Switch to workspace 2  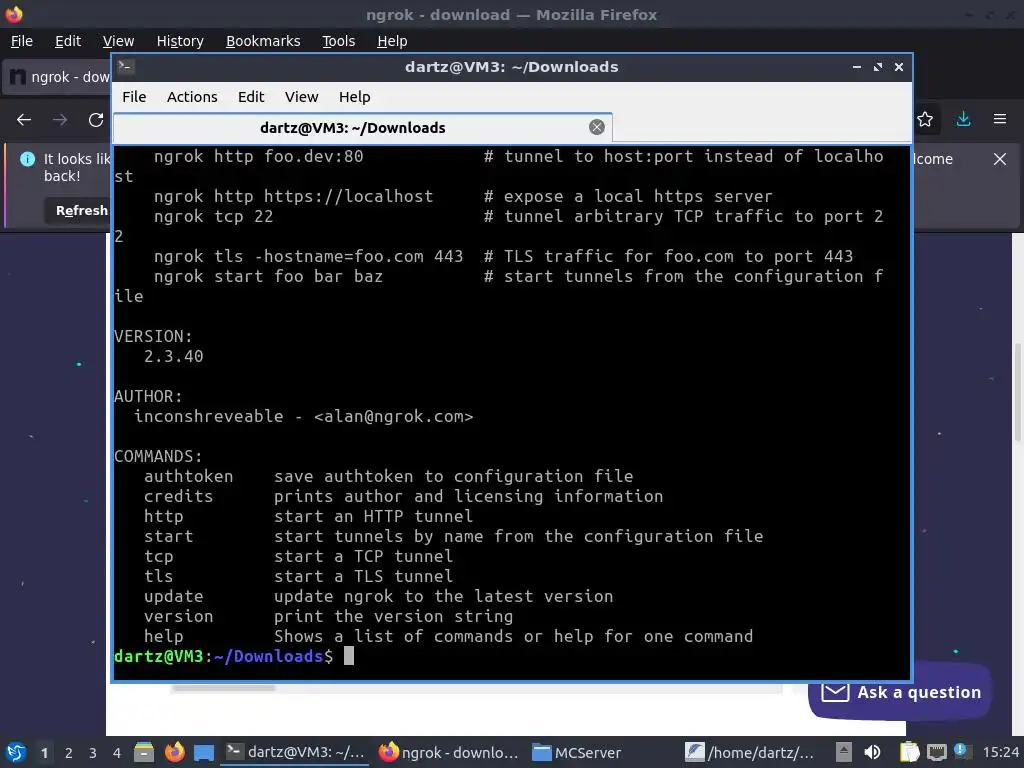click(x=69, y=753)
